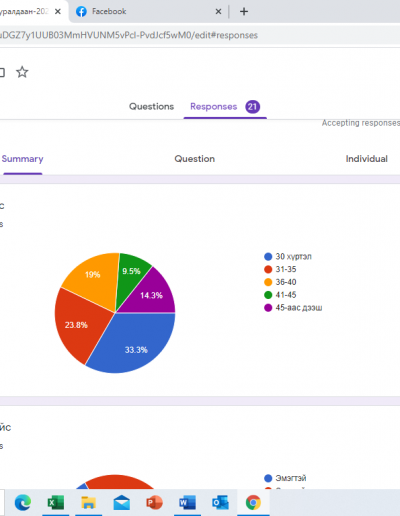Open the Individual responses view

[367, 159]
